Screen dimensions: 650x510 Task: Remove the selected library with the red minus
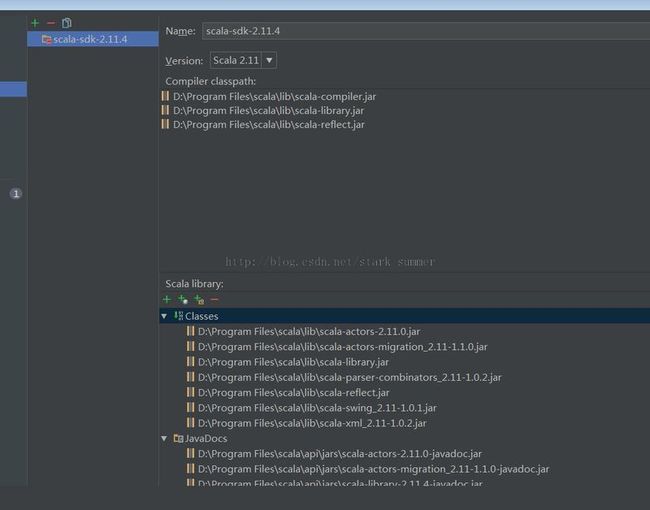pos(51,23)
